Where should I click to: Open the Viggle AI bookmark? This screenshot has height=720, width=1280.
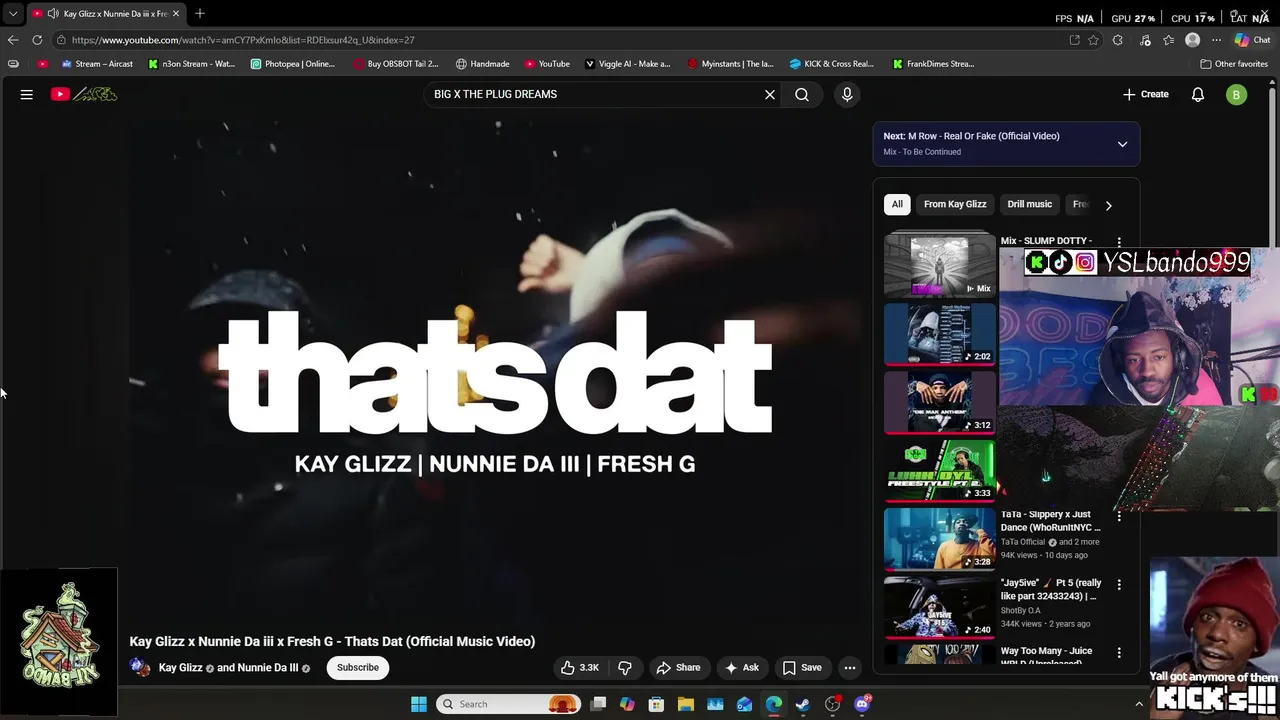(x=627, y=64)
